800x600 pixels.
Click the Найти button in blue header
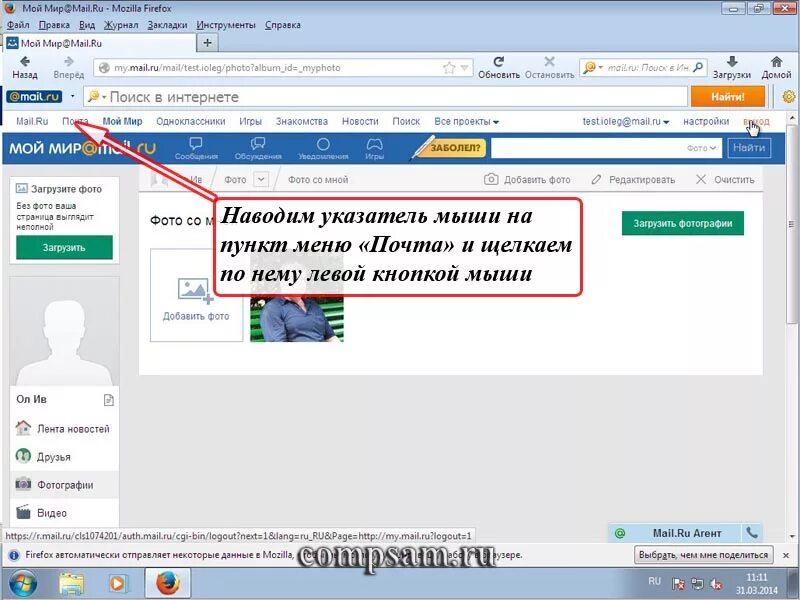(x=749, y=148)
